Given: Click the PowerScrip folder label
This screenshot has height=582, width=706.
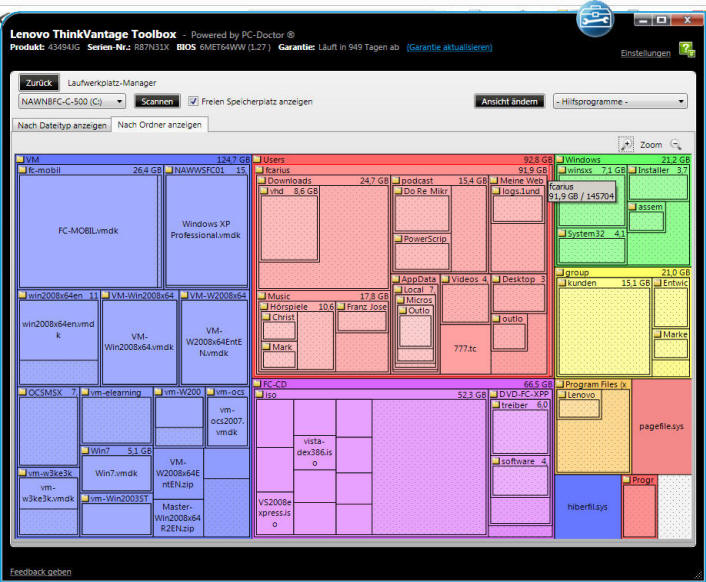Looking at the screenshot, I should point(425,239).
